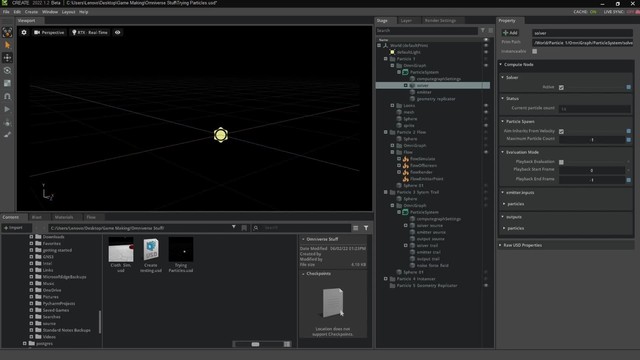Toggle visibility of Looks folder
This screenshot has width=640, height=360.
tap(486, 105)
